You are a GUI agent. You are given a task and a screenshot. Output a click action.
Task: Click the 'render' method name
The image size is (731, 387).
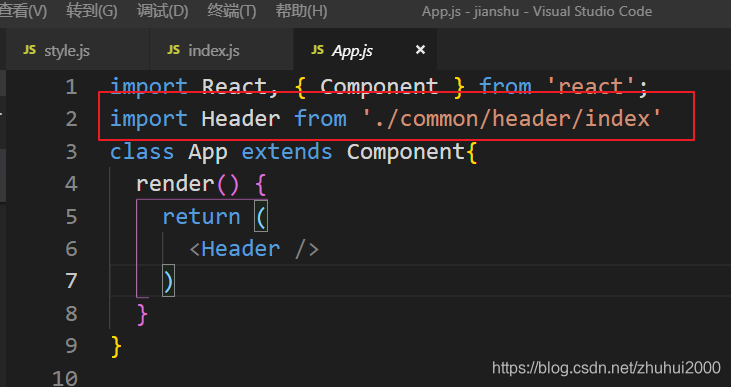[175, 184]
